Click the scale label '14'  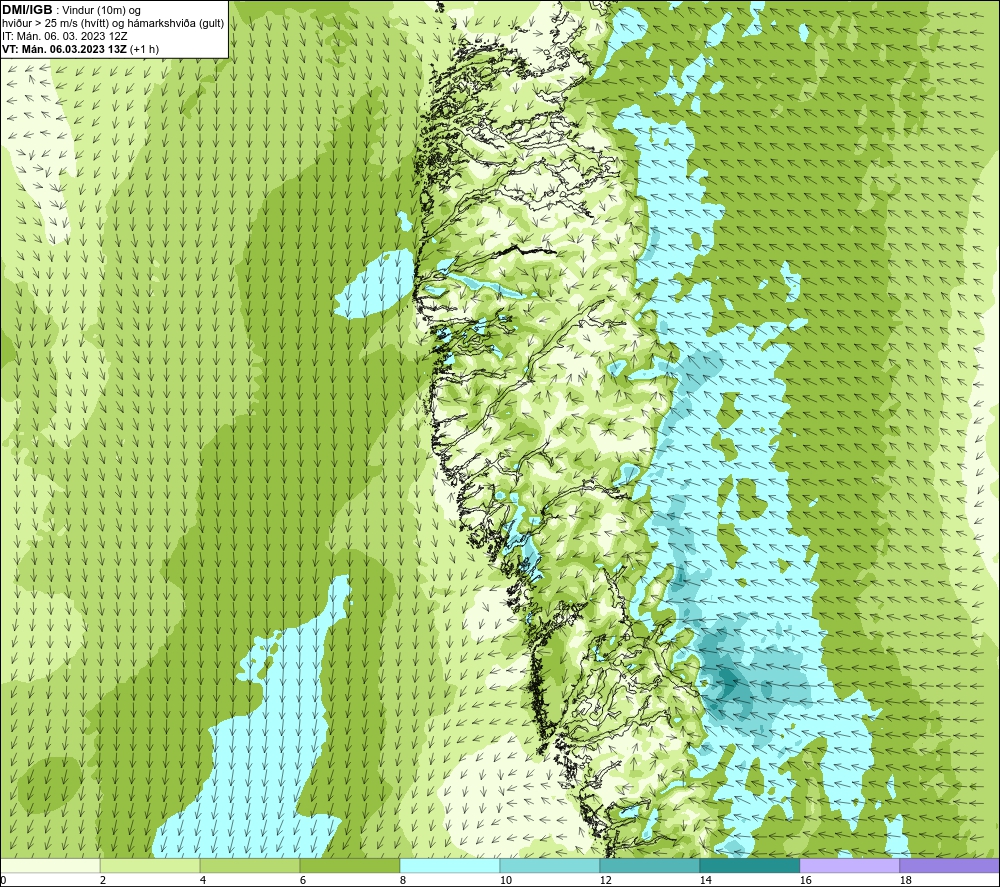tap(705, 881)
